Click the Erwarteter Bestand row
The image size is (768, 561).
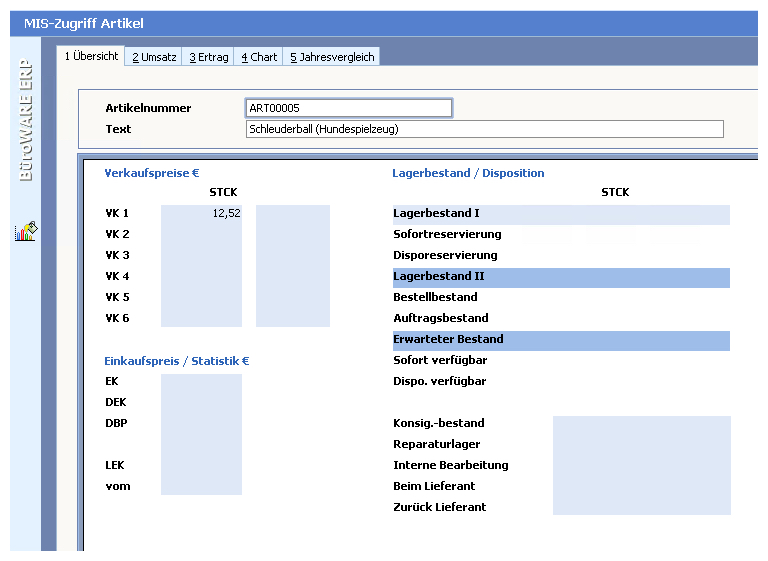[560, 340]
